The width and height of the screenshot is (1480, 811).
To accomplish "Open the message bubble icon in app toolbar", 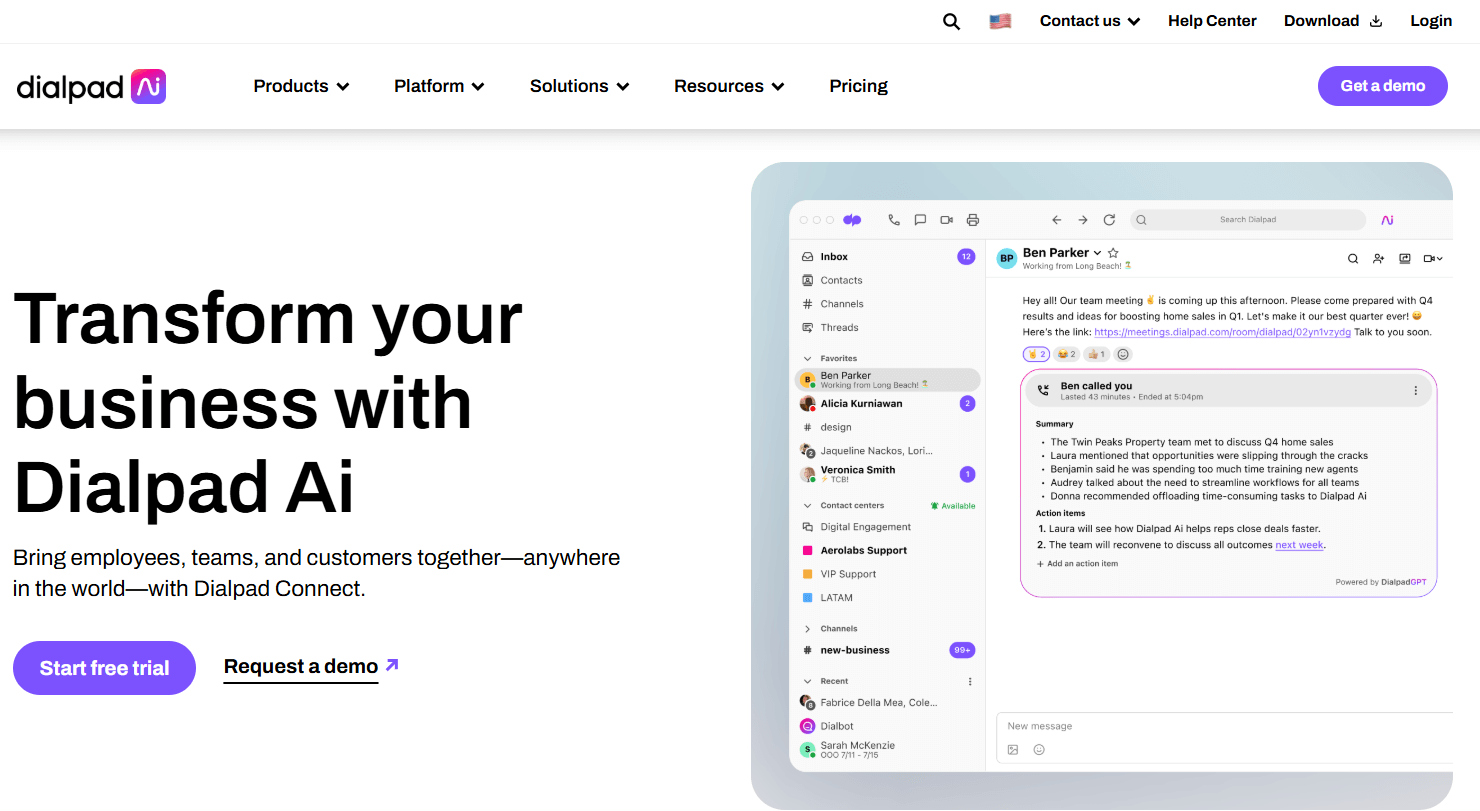I will tap(920, 220).
